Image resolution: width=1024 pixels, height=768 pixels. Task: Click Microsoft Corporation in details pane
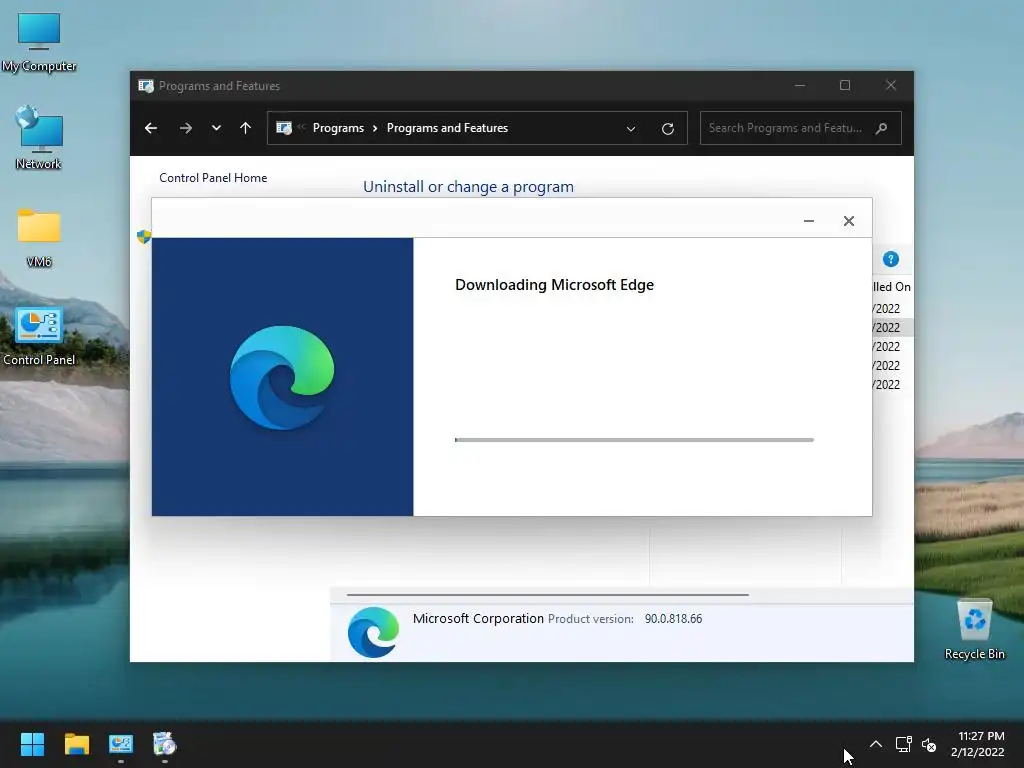tap(478, 618)
